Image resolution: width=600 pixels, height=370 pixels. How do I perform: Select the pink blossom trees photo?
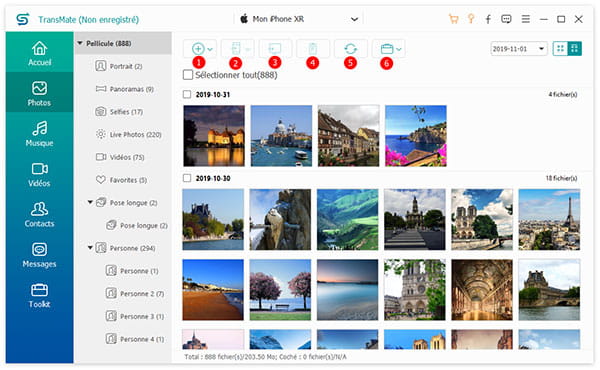(280, 290)
